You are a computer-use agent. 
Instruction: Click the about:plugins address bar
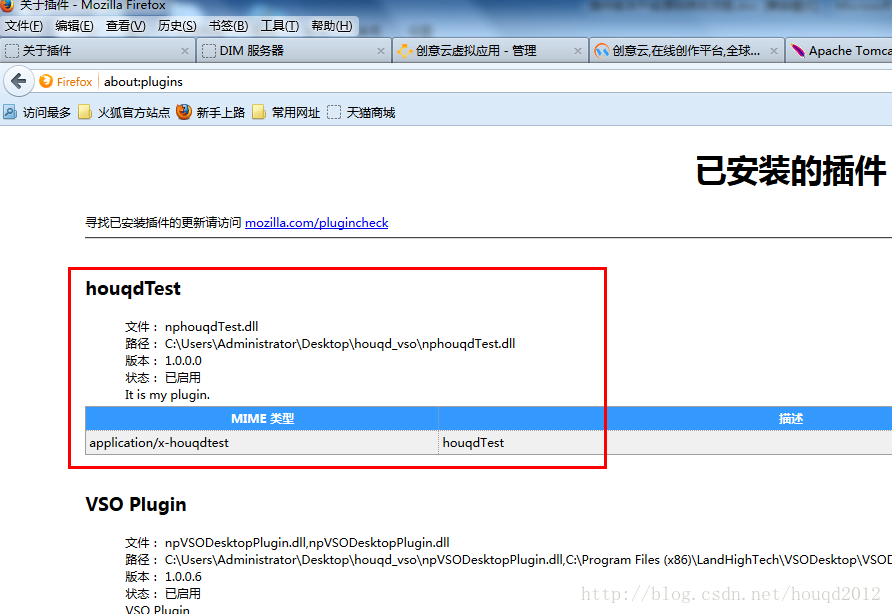[495, 81]
